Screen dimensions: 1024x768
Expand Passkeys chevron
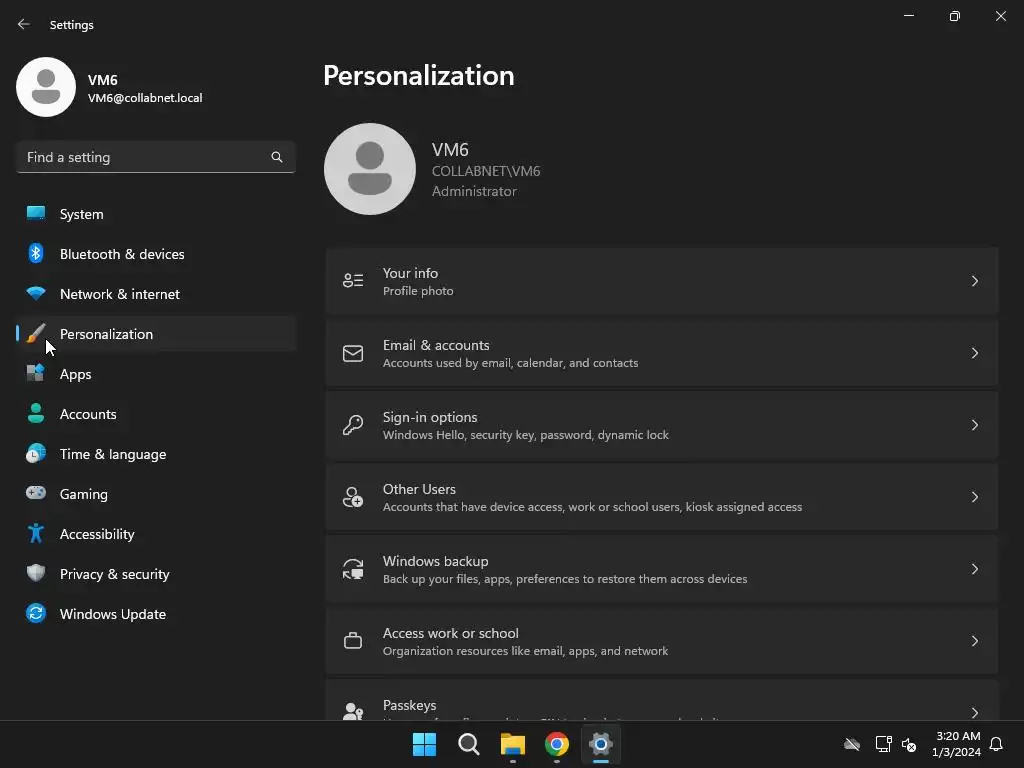pos(974,712)
